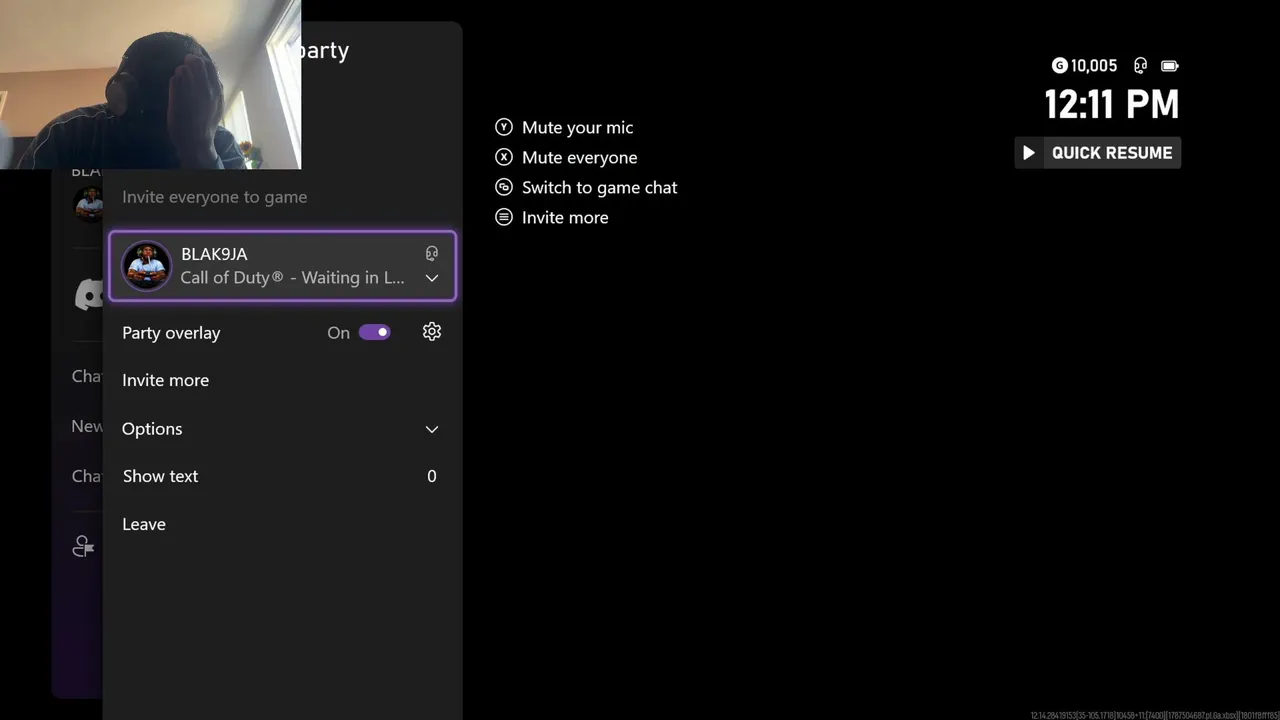Click the X button icon beside Mute everyone
The image size is (1280, 720).
point(504,157)
